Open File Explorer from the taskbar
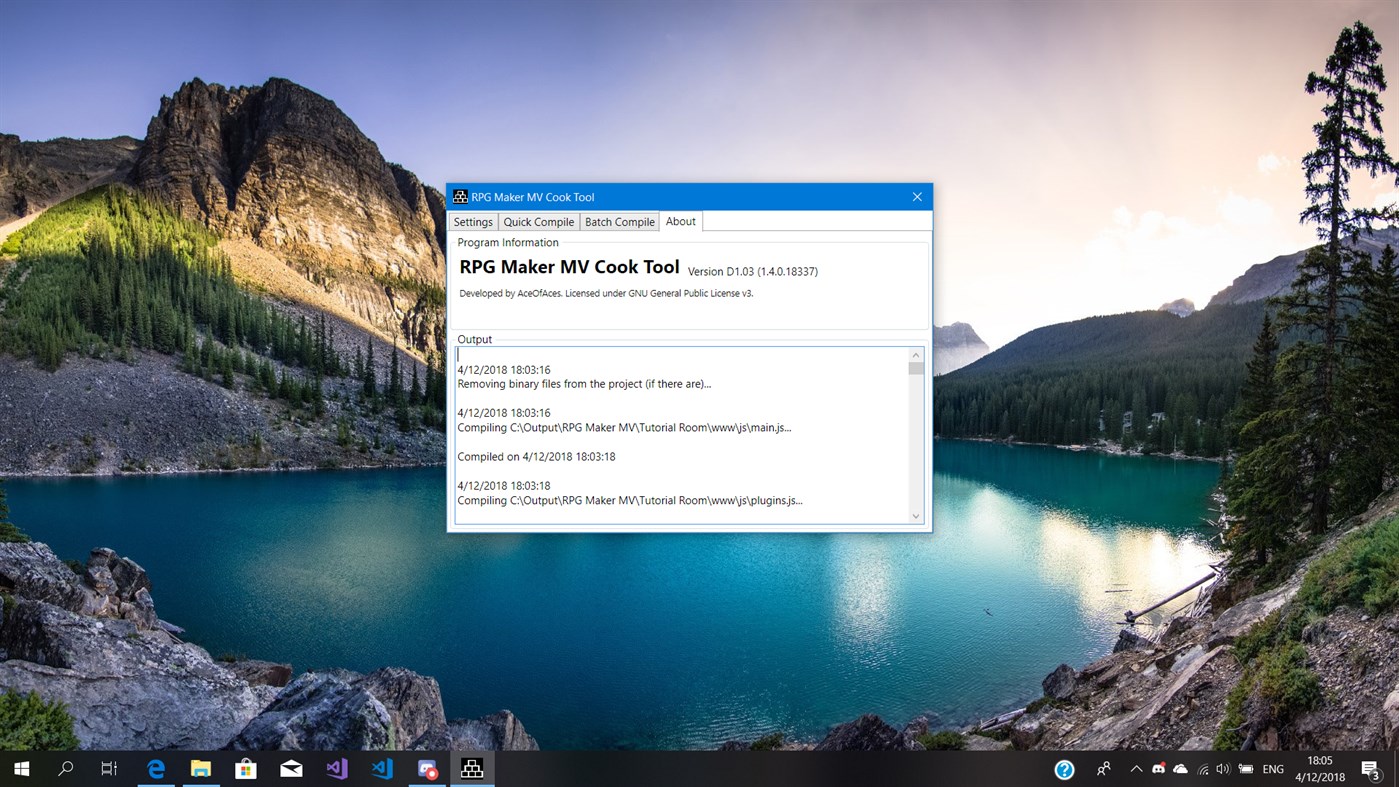The image size is (1399, 787). click(x=201, y=769)
